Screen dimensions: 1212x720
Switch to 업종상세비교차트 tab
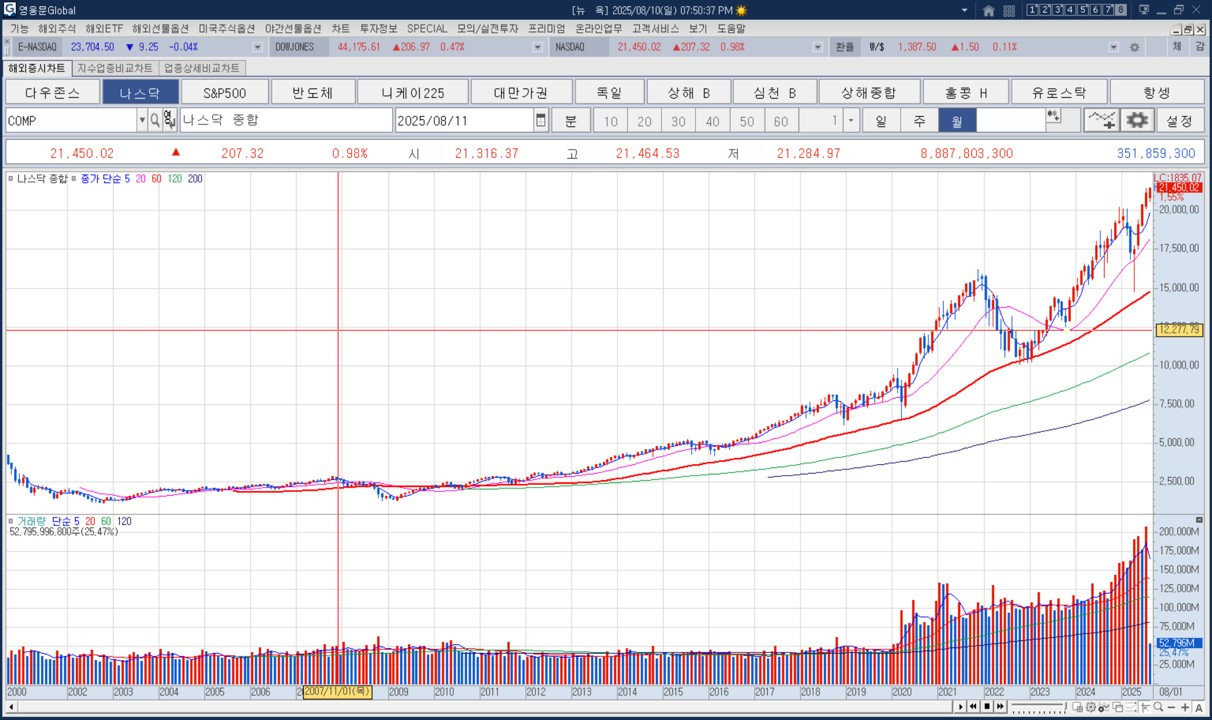click(201, 68)
